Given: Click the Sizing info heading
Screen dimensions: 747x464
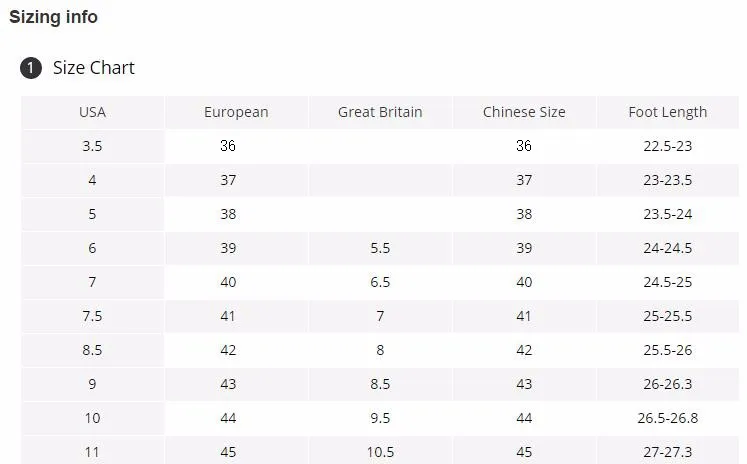Looking at the screenshot, I should [x=54, y=17].
